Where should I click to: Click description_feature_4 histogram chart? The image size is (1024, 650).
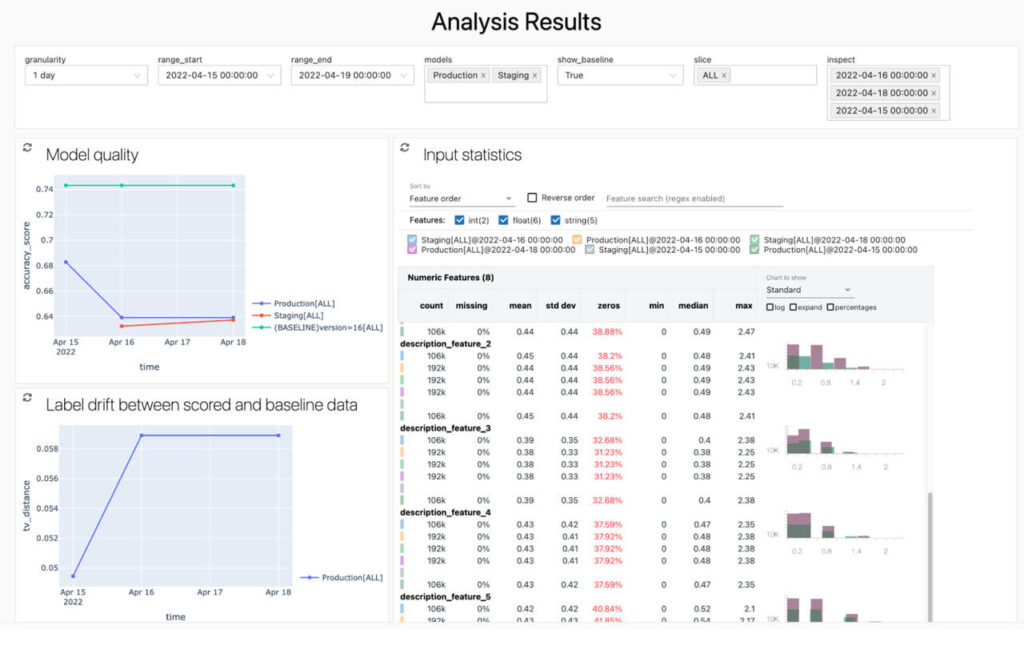[836, 532]
